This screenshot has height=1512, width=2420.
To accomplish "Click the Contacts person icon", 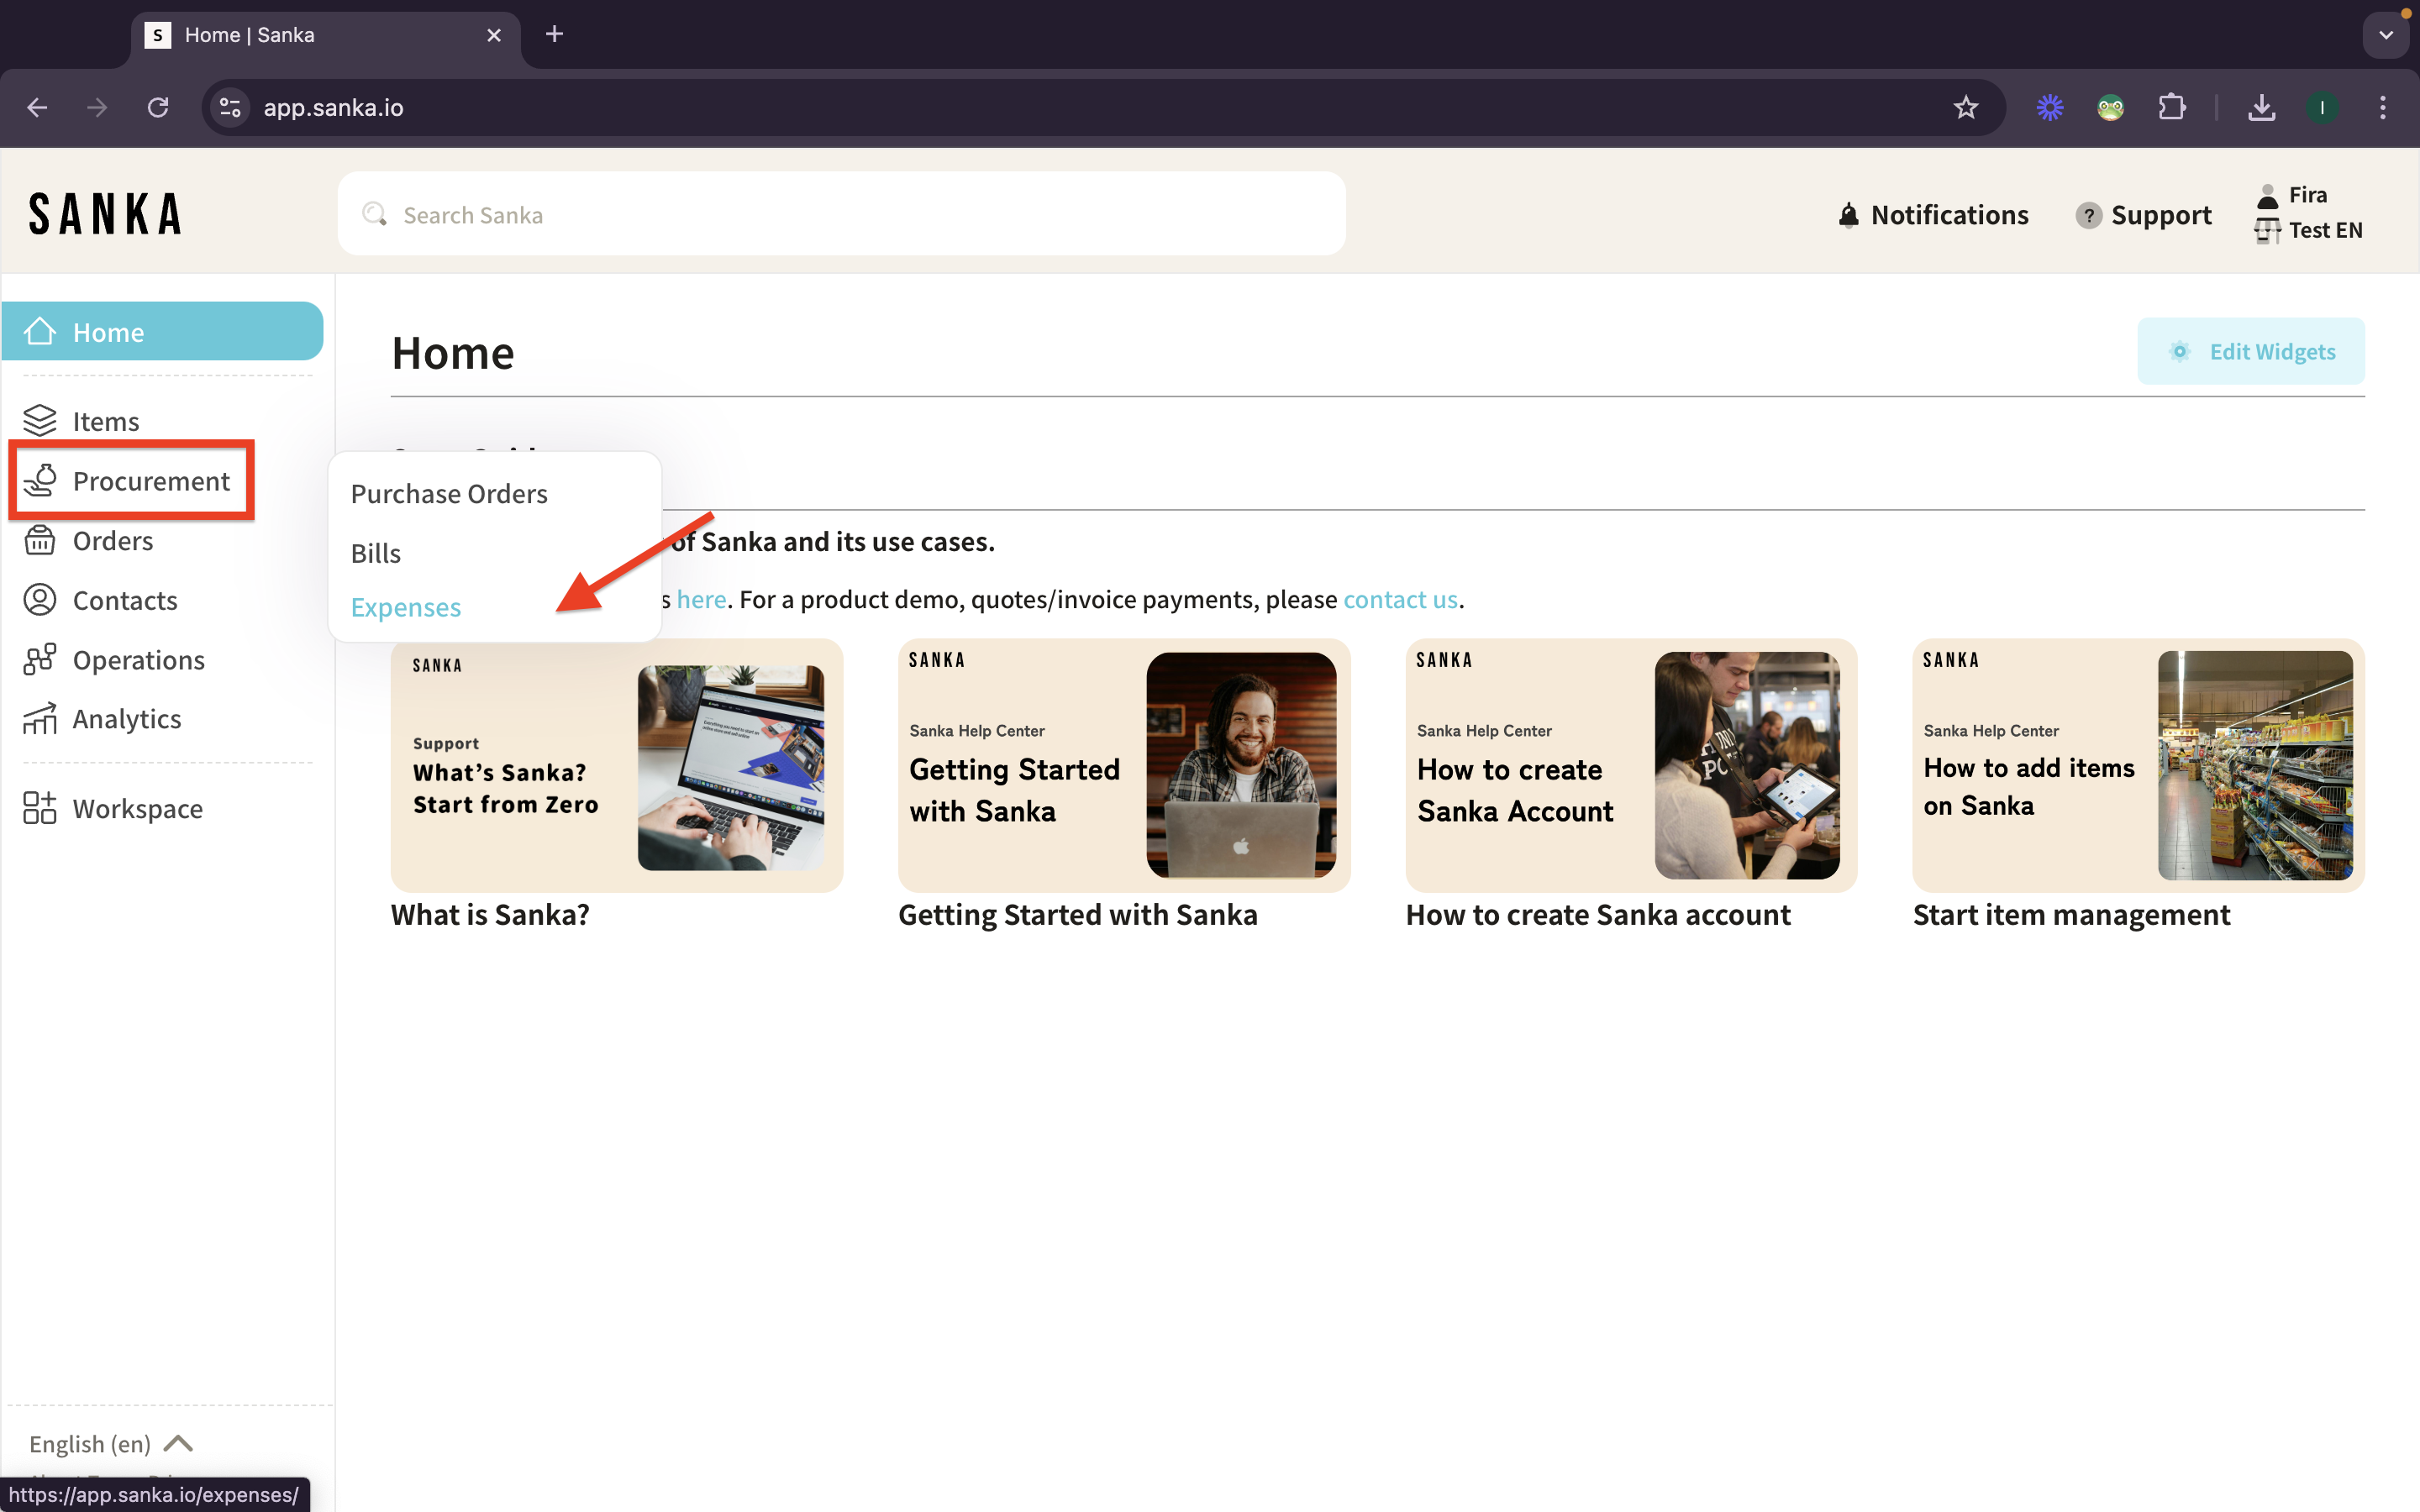I will tap(40, 600).
